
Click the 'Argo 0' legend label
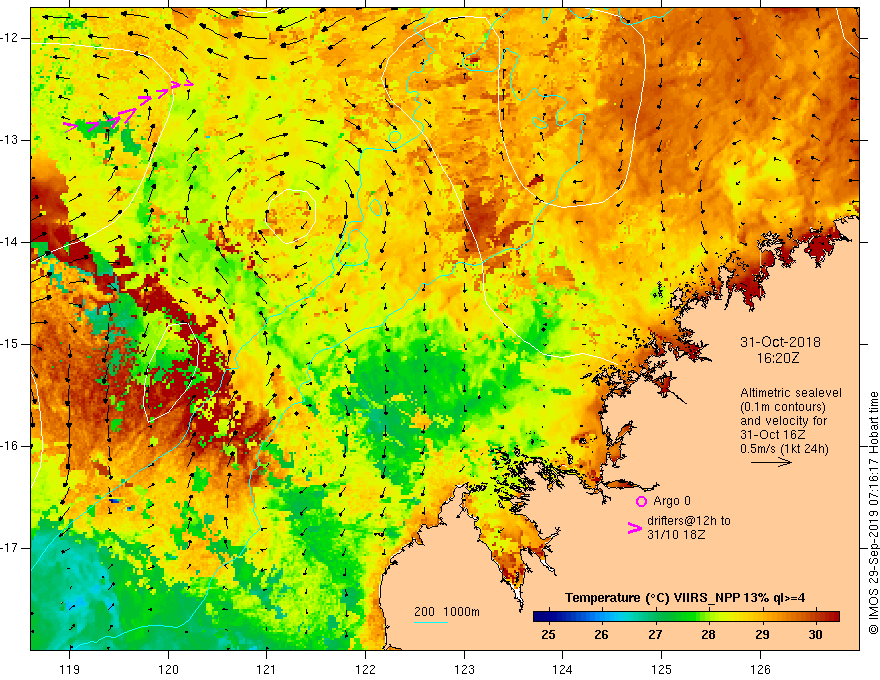point(672,501)
